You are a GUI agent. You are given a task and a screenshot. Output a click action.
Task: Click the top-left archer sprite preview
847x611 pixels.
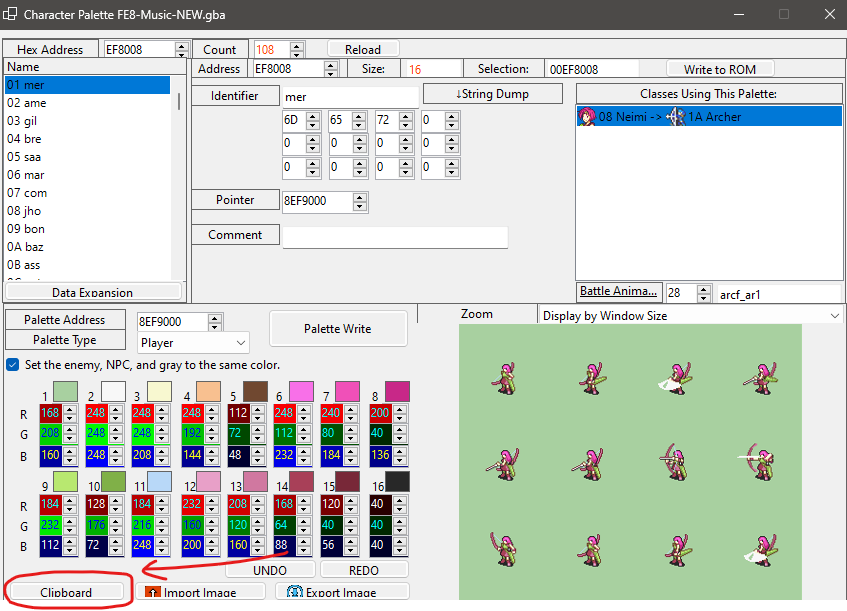pyautogui.click(x=500, y=377)
